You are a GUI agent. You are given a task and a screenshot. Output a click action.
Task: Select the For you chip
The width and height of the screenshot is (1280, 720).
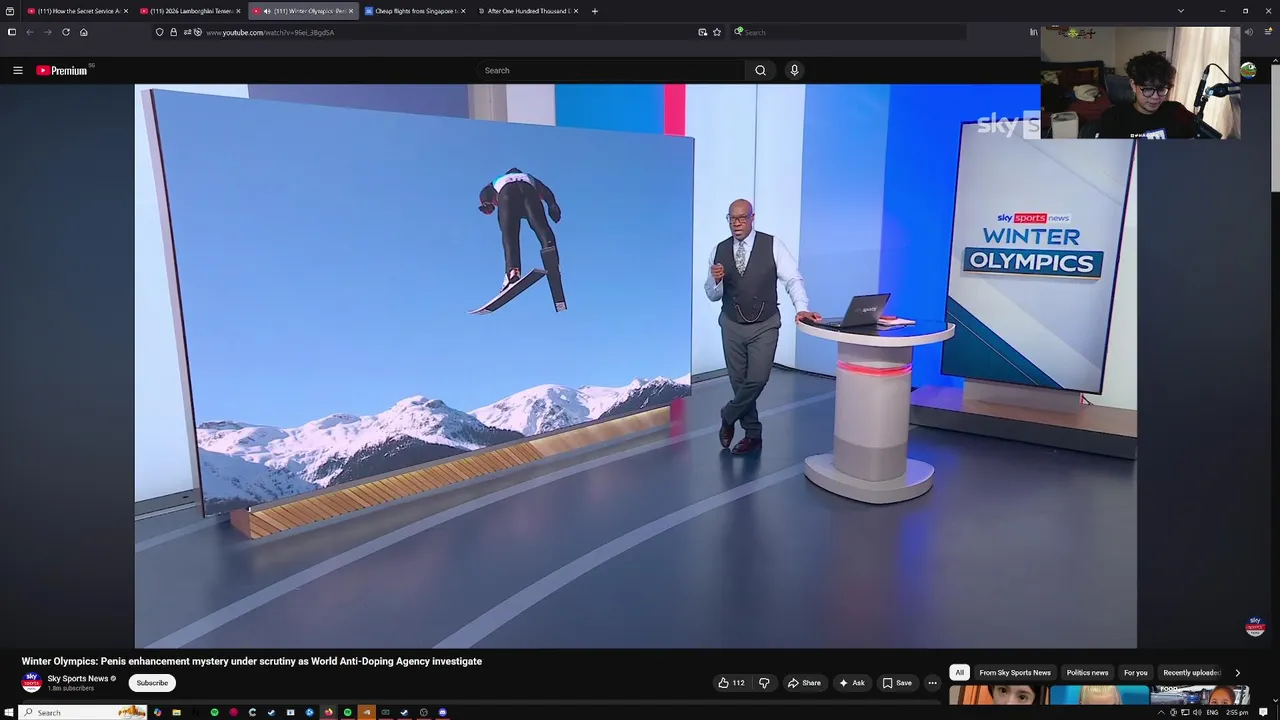tap(1136, 673)
